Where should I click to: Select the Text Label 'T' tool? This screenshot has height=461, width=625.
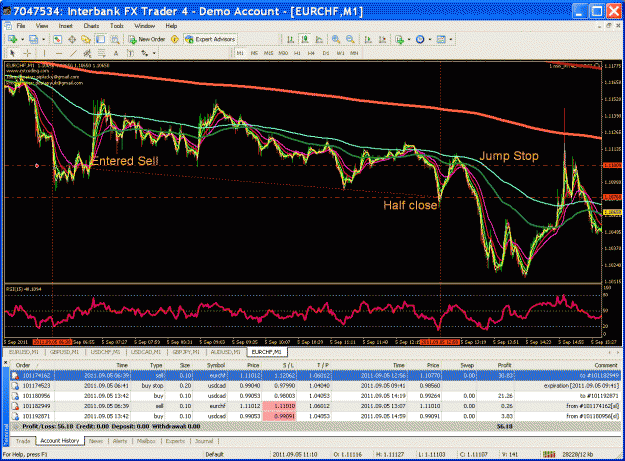tap(130, 53)
